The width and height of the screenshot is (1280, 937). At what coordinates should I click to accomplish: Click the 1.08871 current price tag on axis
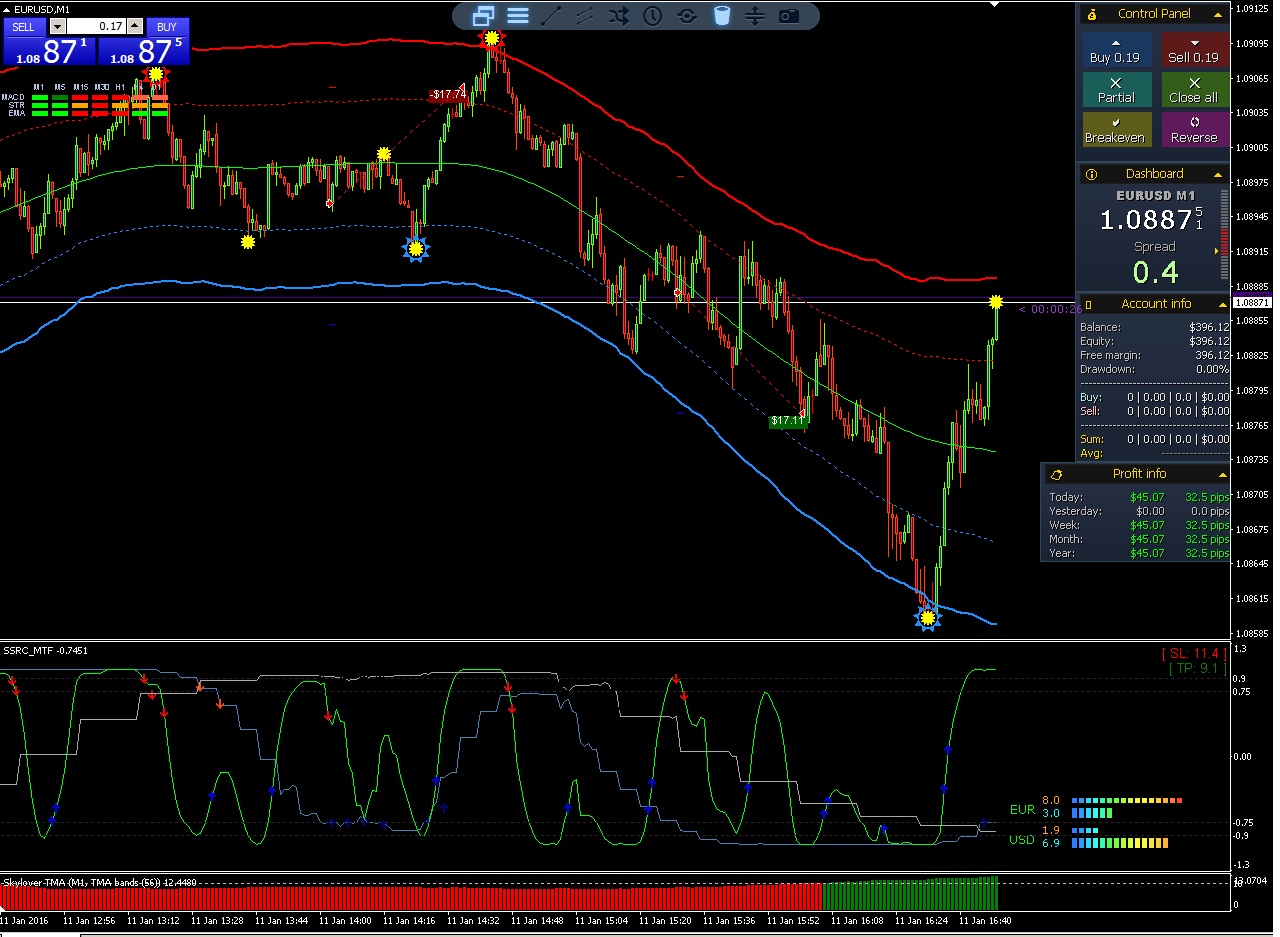1252,303
